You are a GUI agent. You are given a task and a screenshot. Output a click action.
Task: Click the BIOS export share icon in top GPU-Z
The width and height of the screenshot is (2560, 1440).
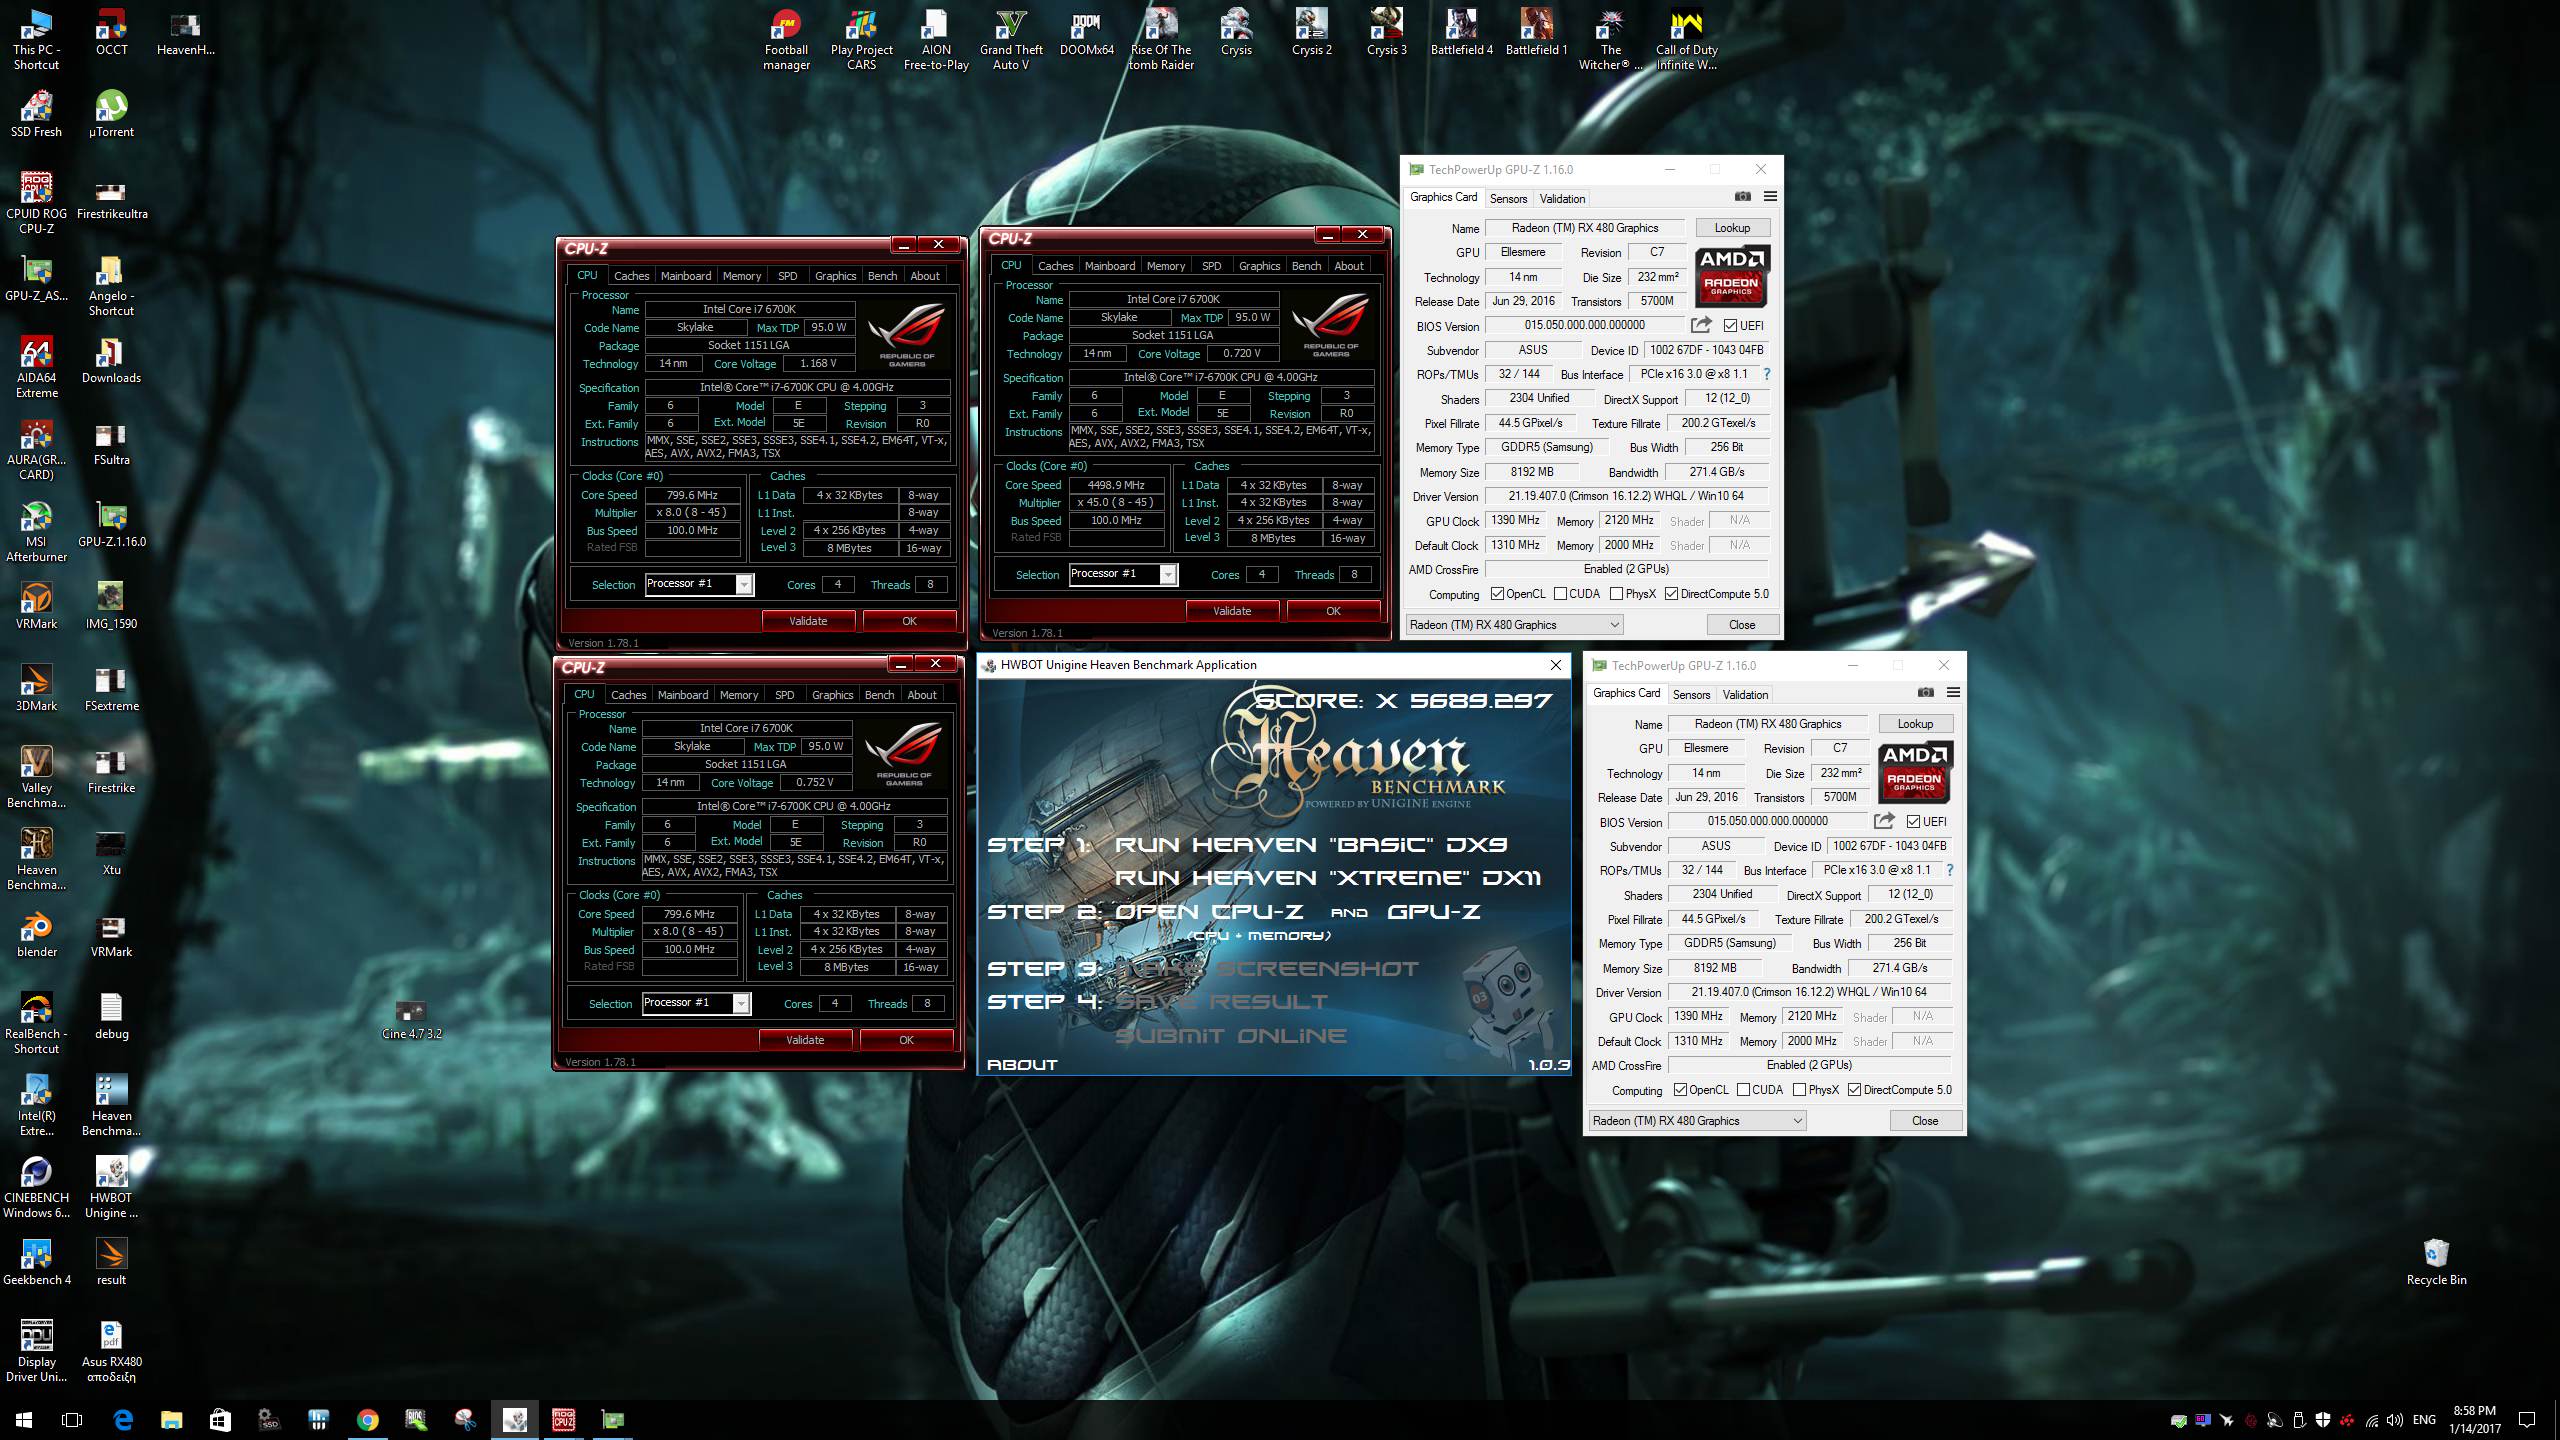coord(1700,324)
